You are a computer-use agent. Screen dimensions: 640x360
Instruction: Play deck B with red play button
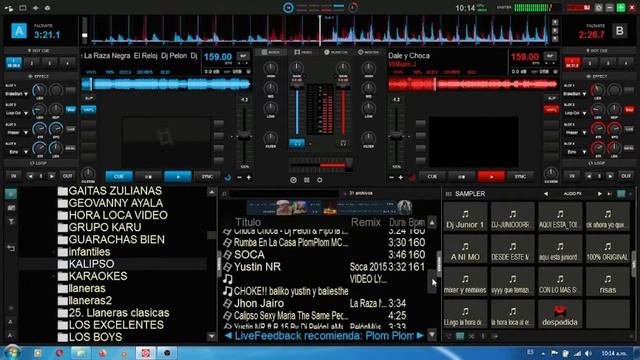[x=491, y=177]
